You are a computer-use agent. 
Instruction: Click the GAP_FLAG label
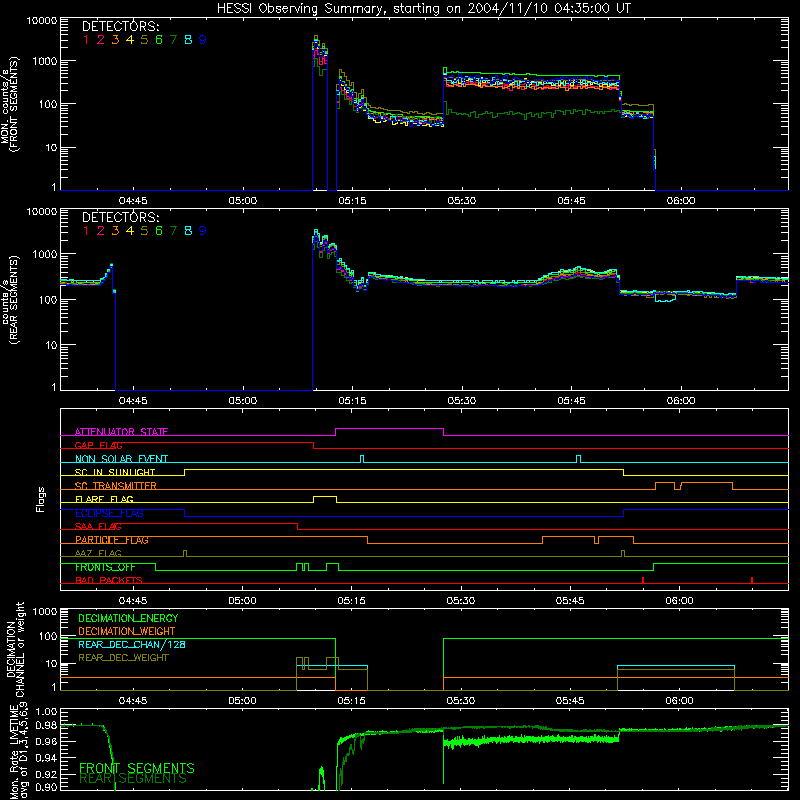[98, 445]
